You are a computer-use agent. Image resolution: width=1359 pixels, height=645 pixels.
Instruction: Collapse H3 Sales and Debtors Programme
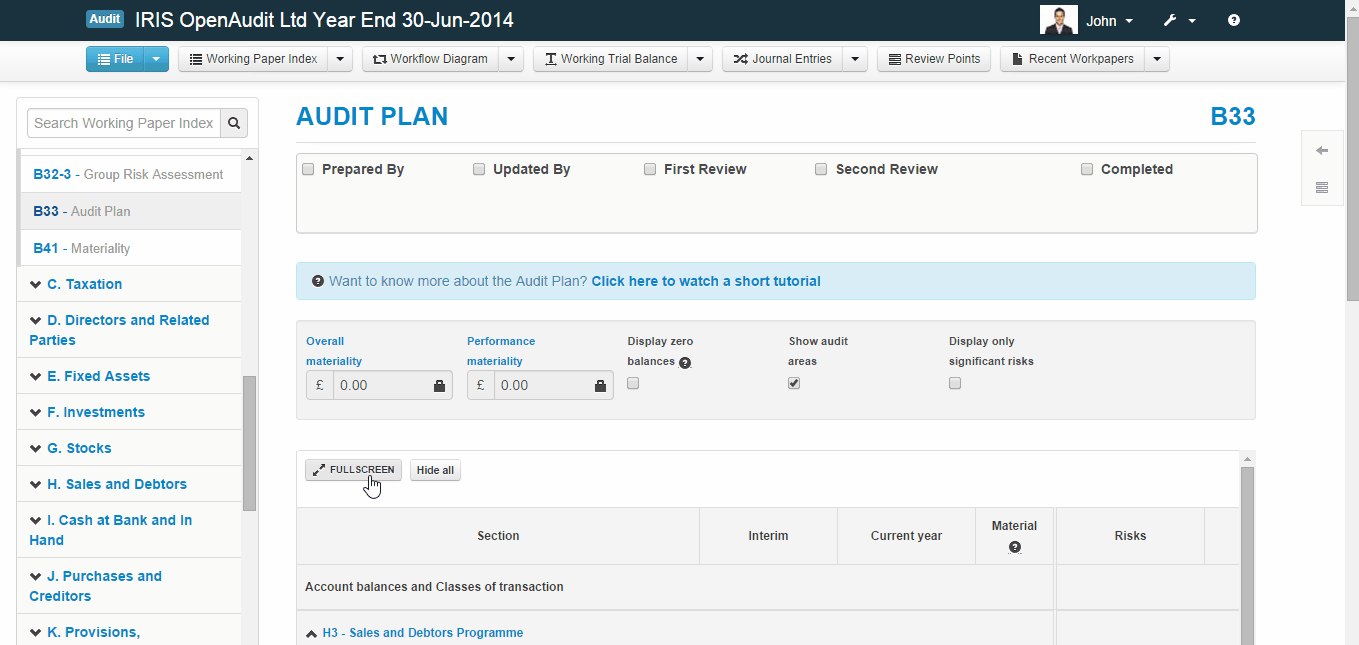pos(312,633)
